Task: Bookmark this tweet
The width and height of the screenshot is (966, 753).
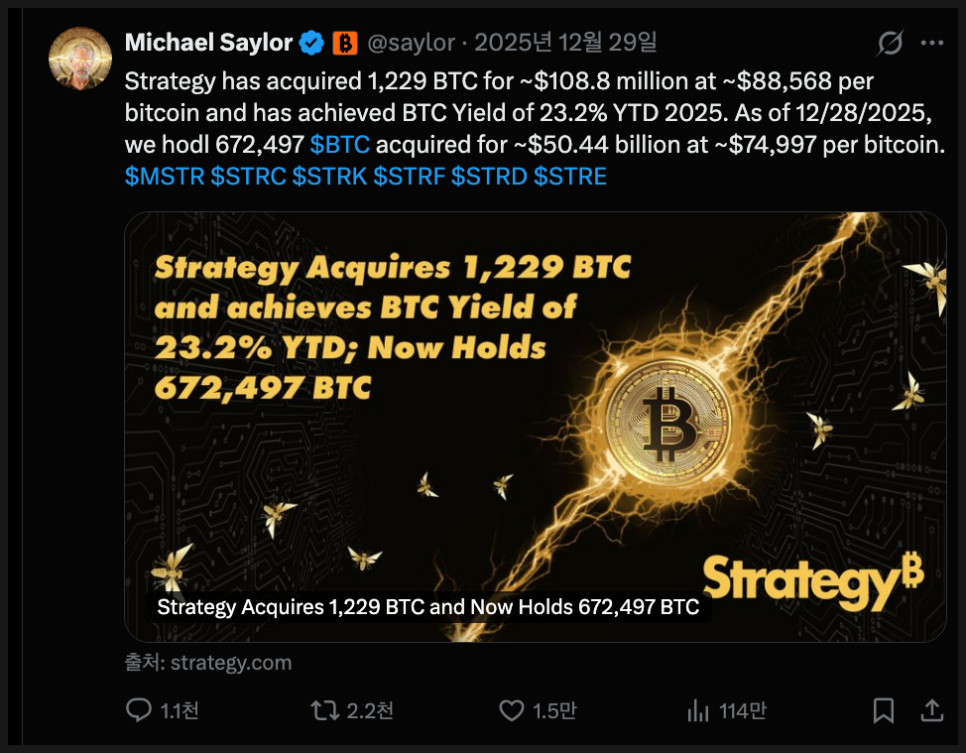Action: point(883,710)
